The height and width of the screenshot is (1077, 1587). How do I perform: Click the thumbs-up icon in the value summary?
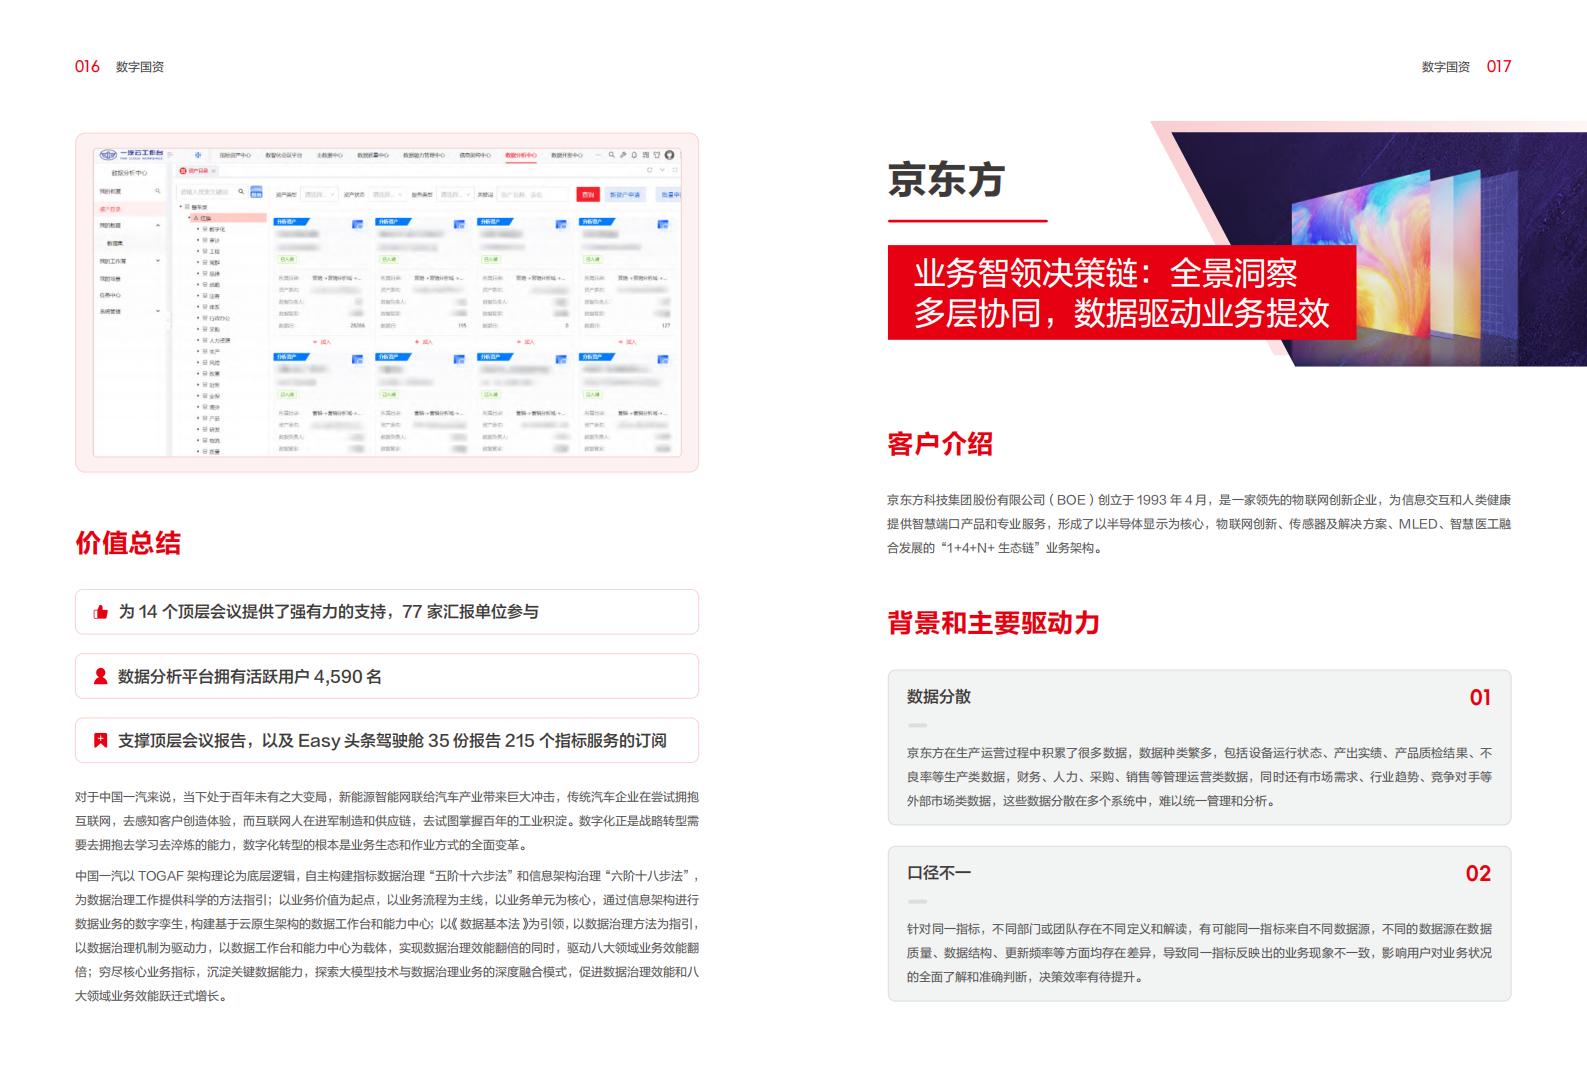[x=100, y=612]
